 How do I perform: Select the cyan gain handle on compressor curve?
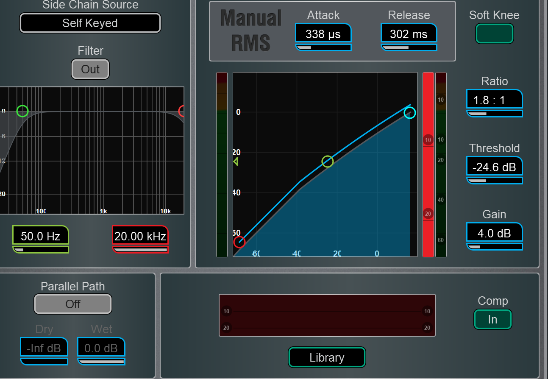pos(410,113)
